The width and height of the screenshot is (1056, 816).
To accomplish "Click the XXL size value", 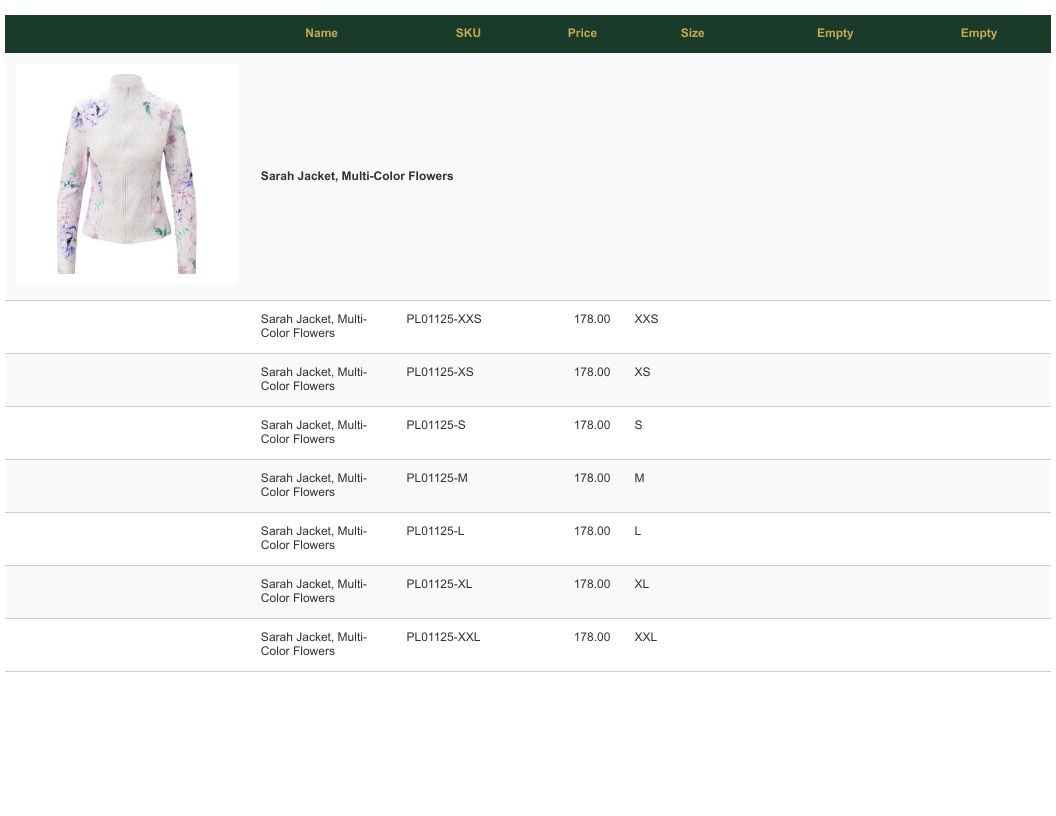I will click(645, 637).
